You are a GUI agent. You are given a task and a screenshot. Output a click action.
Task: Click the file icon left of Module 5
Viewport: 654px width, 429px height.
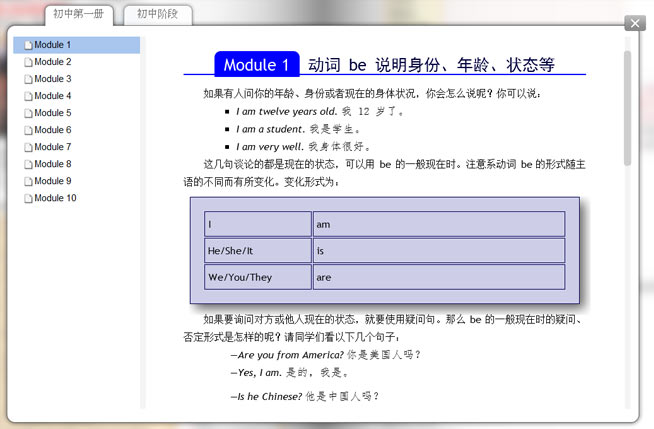pyautogui.click(x=28, y=113)
